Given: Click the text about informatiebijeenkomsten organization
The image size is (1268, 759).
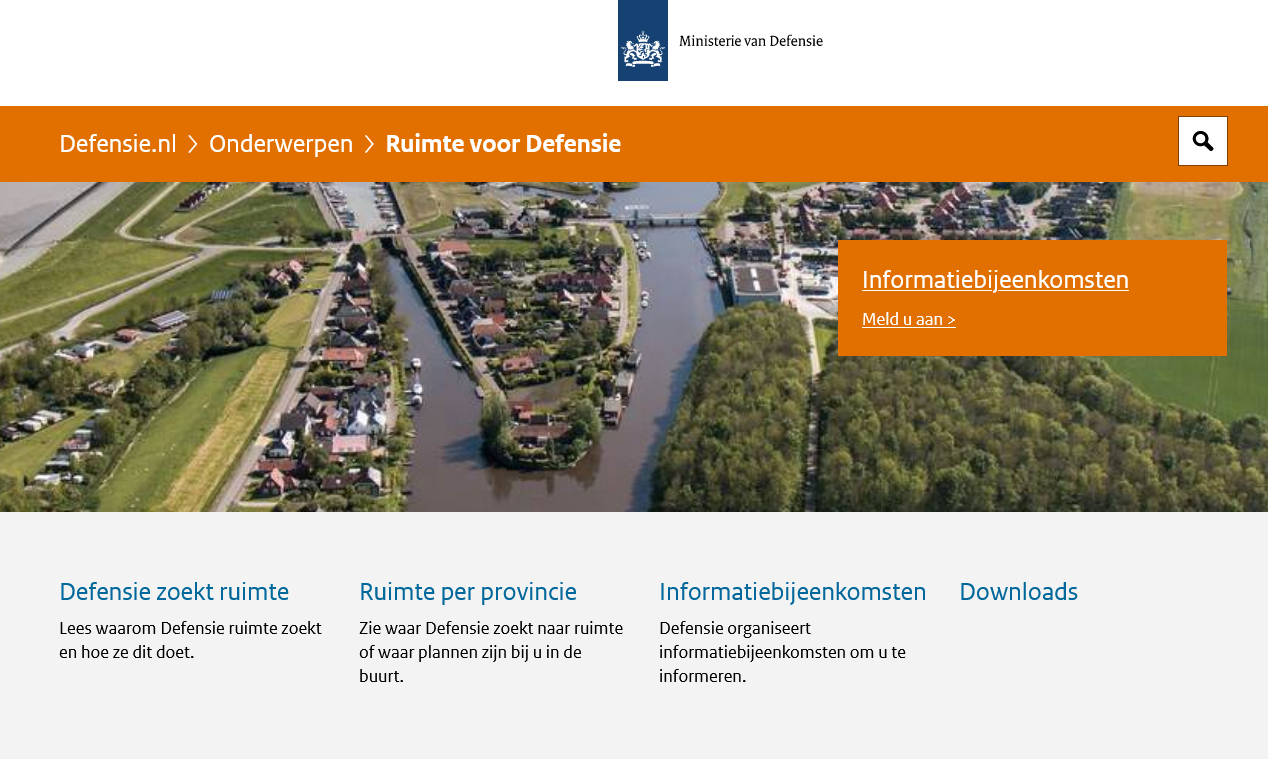Looking at the screenshot, I should tap(782, 652).
